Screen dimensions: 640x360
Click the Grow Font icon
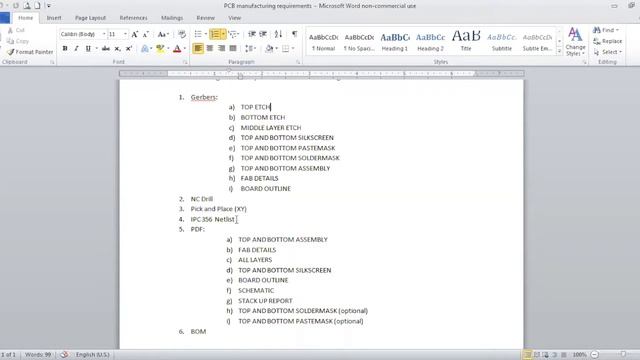(x=134, y=34)
